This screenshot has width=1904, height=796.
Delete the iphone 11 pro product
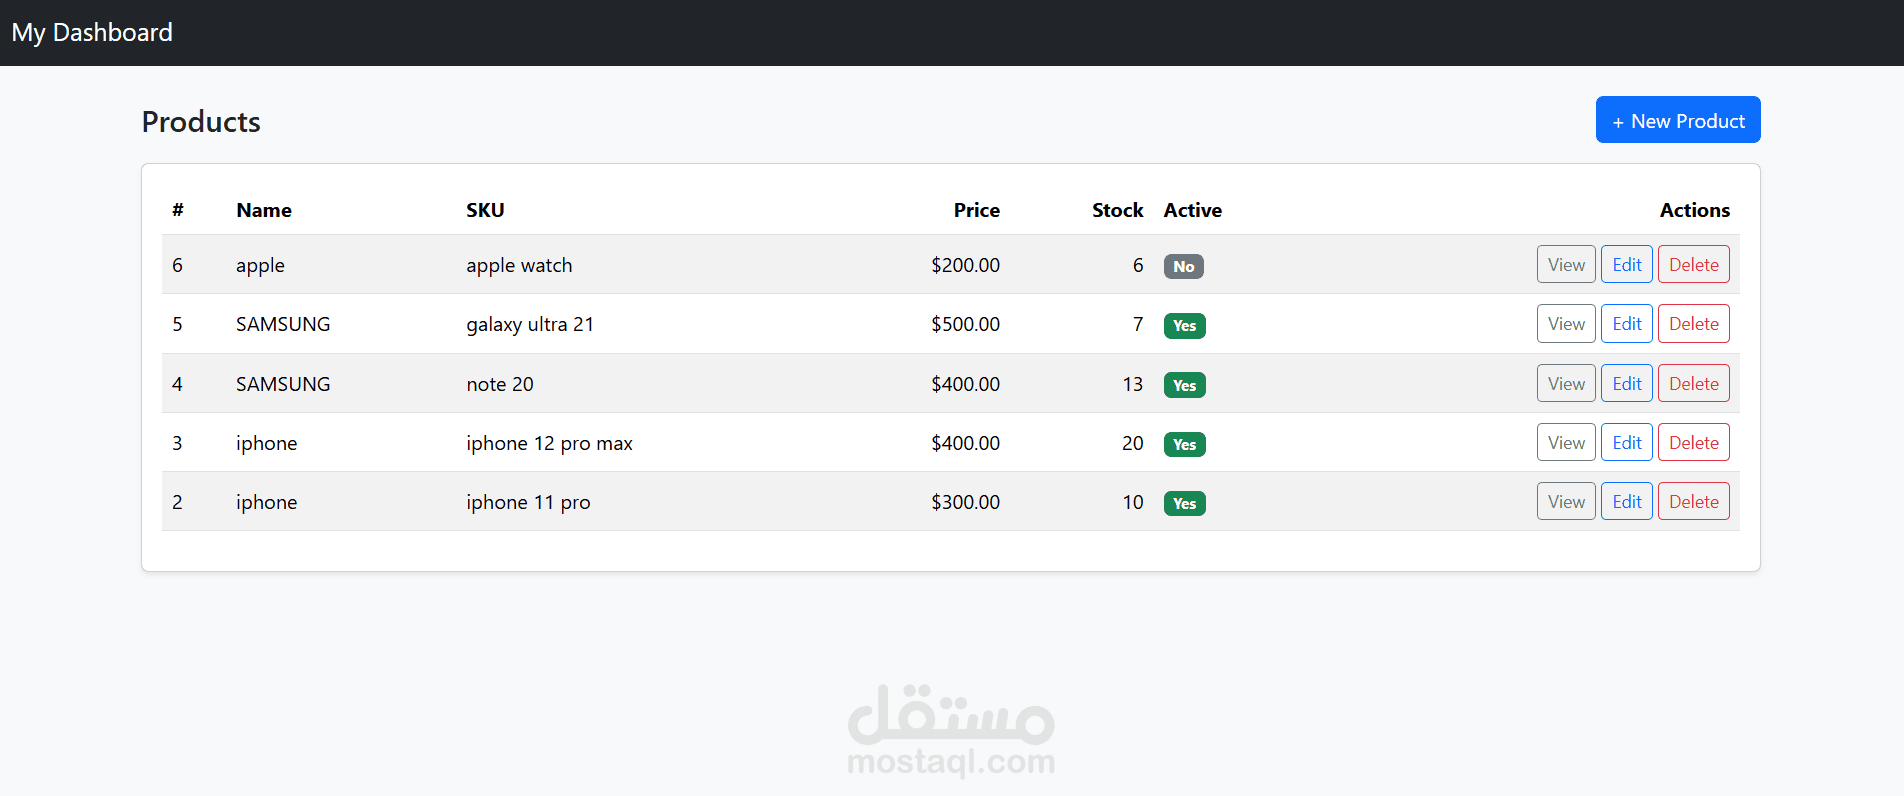point(1694,502)
